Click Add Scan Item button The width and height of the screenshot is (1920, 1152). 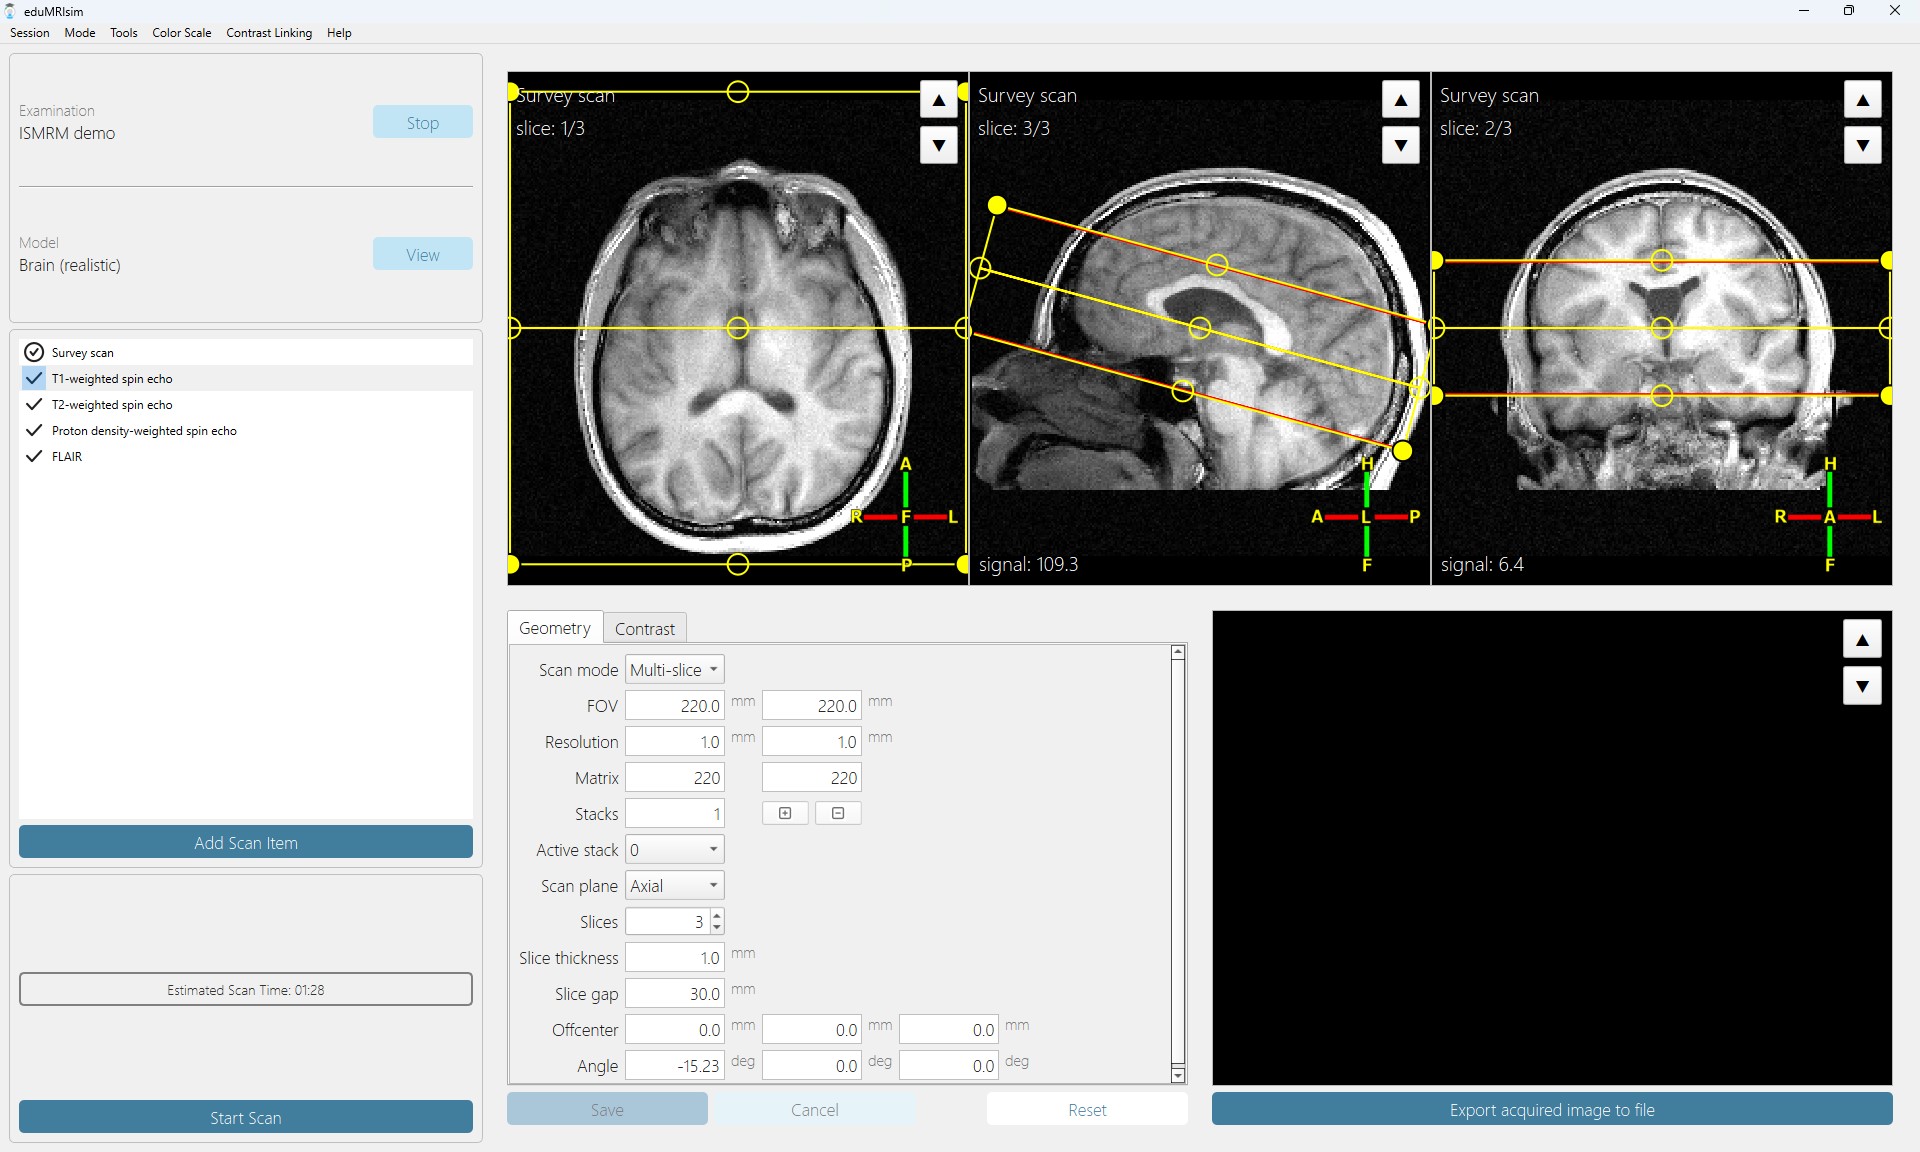coord(246,842)
